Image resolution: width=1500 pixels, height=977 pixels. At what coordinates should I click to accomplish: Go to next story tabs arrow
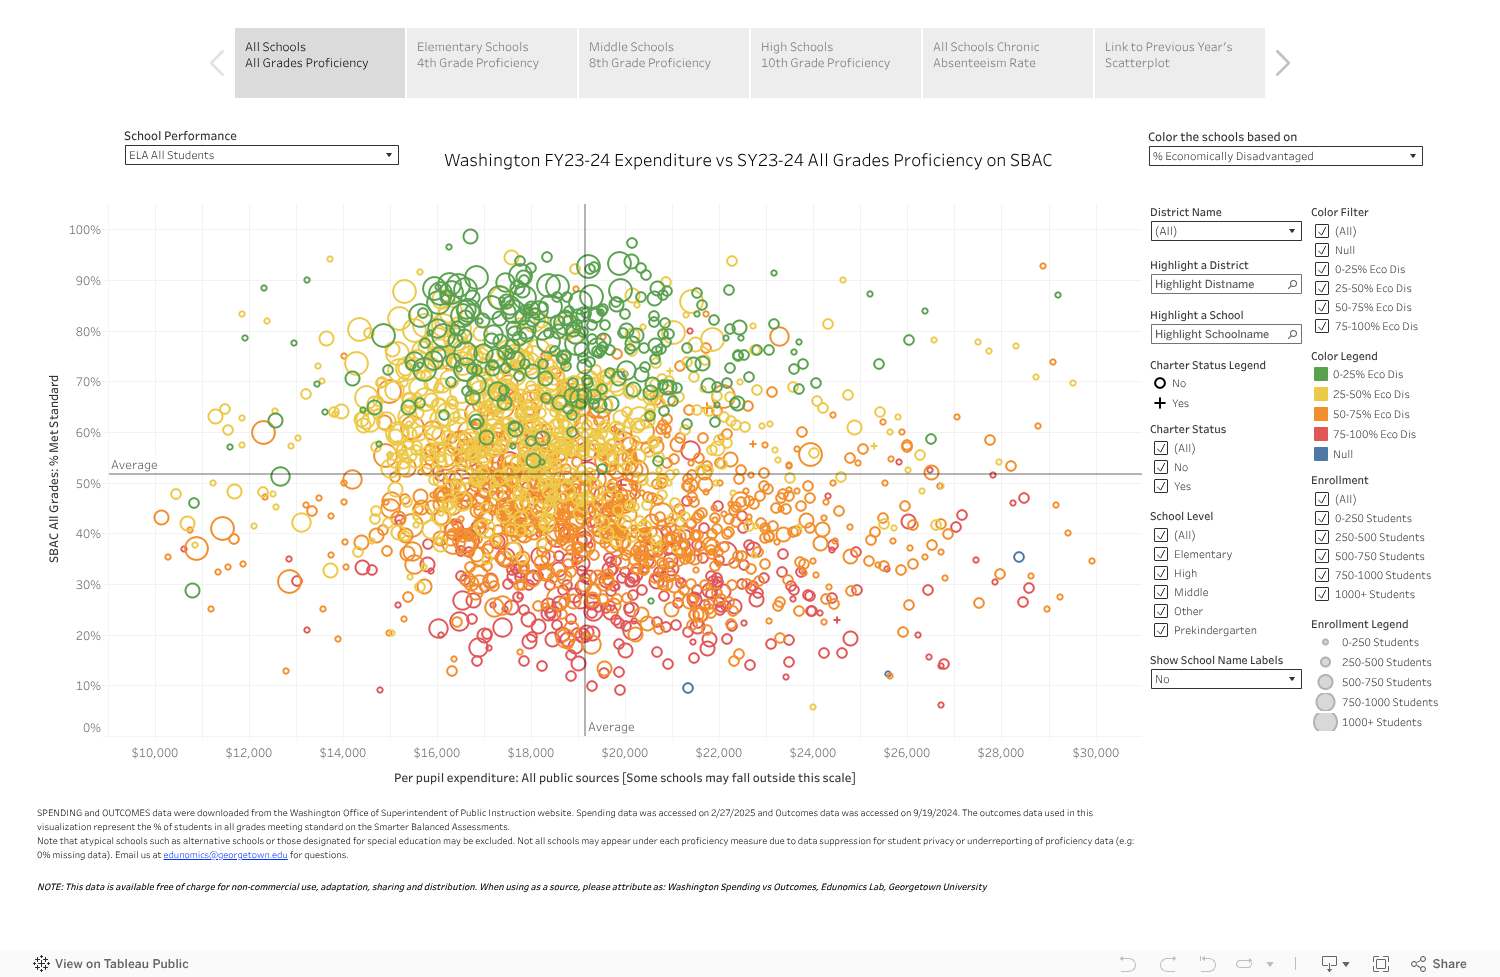[x=1283, y=63]
